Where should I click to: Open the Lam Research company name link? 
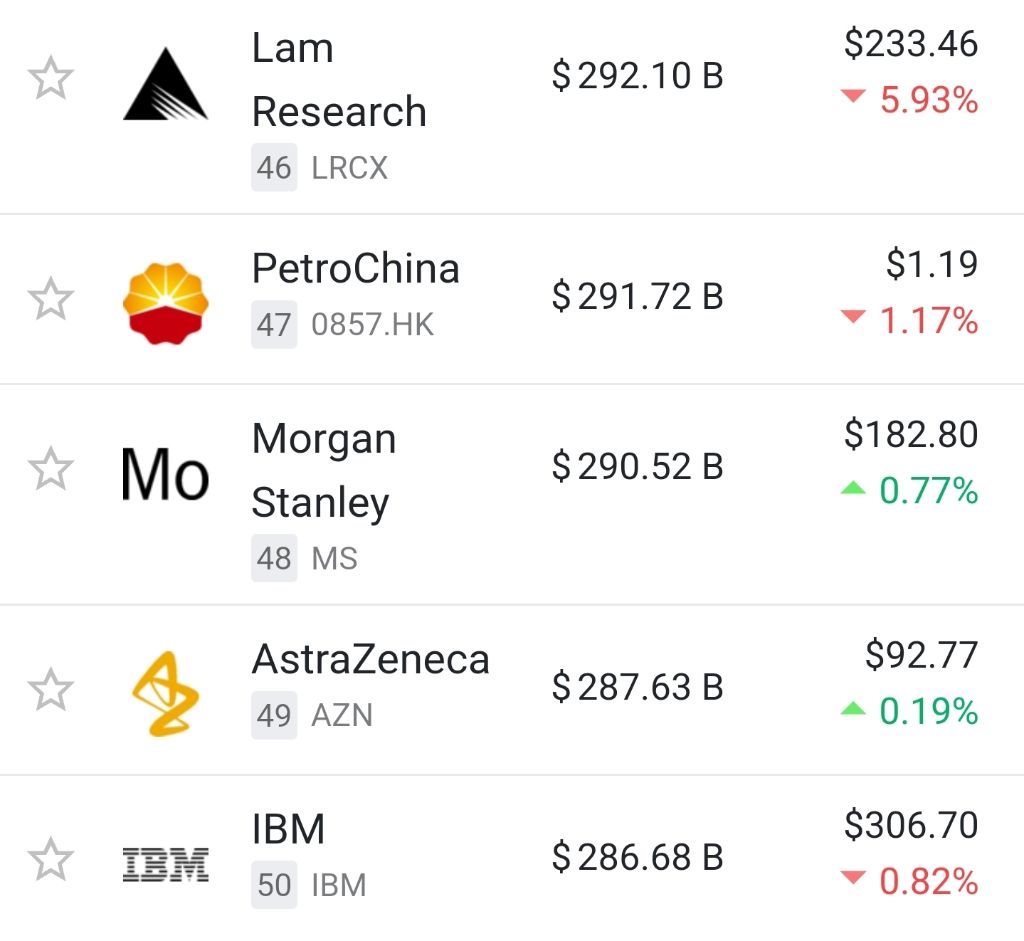[x=339, y=80]
